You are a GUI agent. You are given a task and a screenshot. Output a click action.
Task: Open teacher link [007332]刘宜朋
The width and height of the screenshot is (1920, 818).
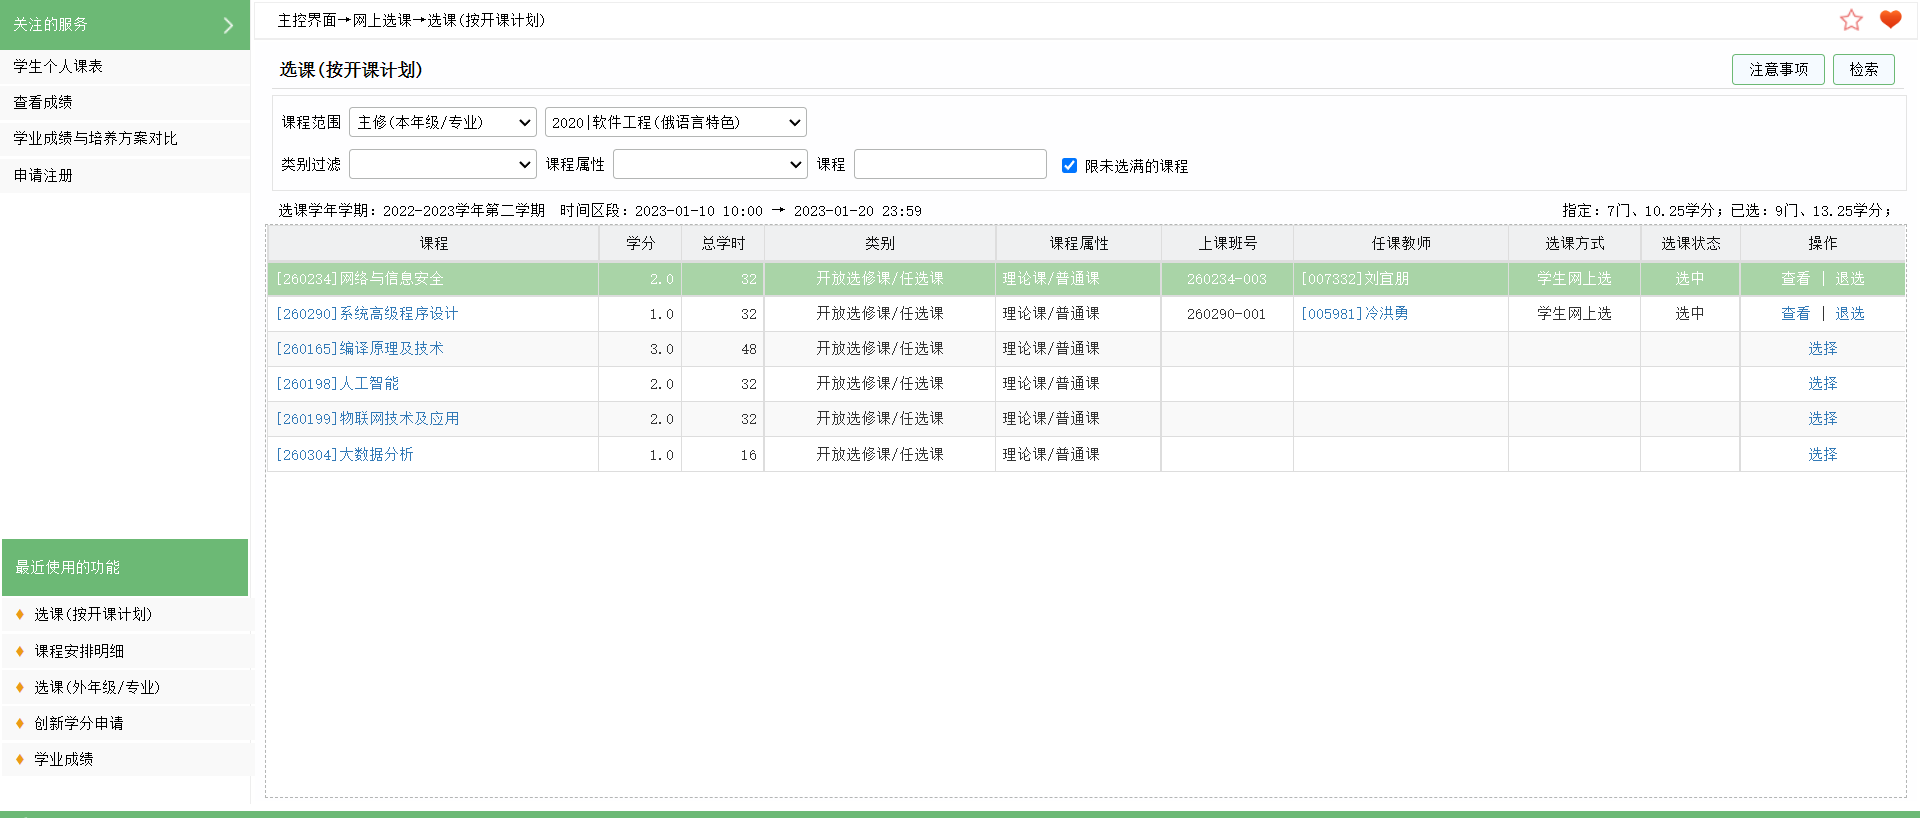[x=1355, y=279]
